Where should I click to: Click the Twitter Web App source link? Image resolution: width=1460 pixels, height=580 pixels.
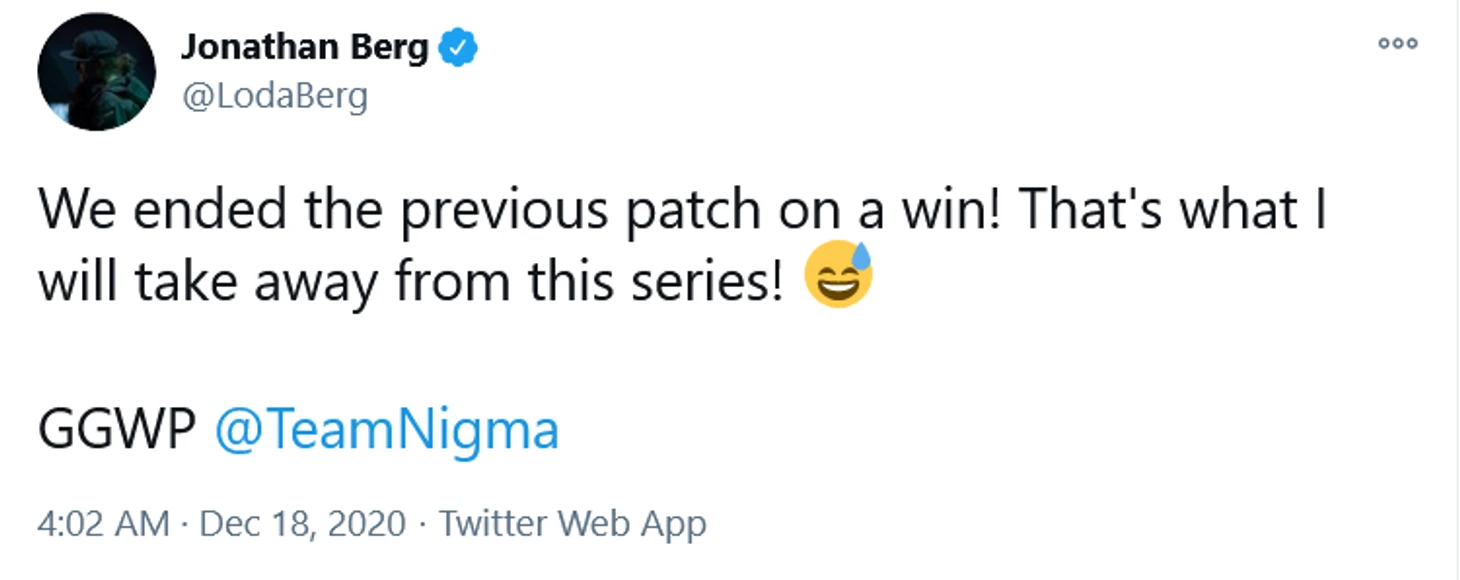[x=573, y=524]
